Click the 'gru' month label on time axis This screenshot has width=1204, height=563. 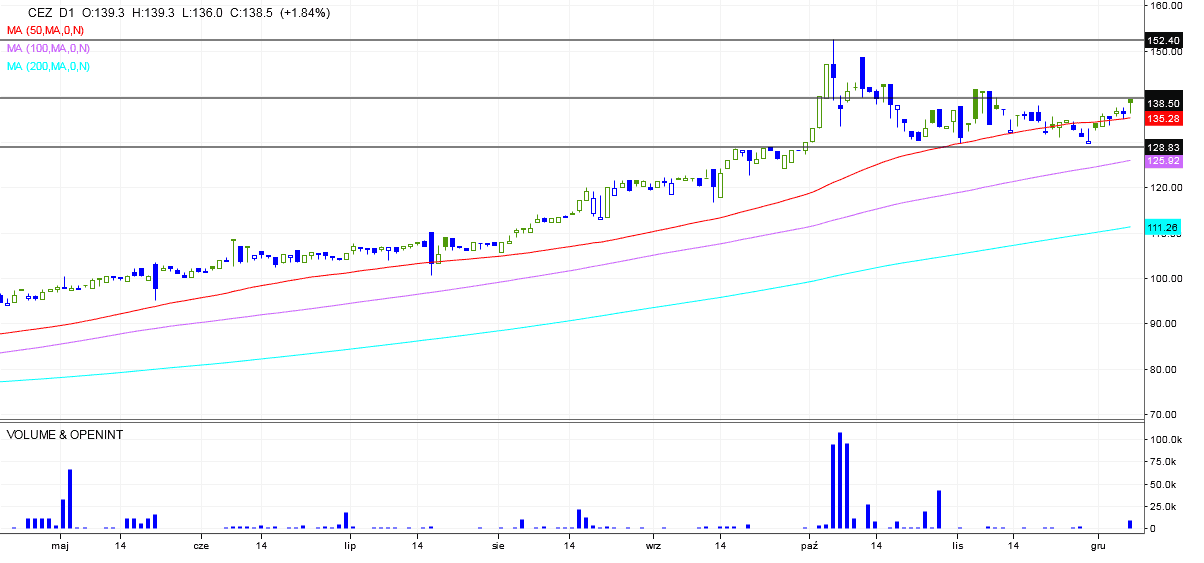click(1098, 547)
